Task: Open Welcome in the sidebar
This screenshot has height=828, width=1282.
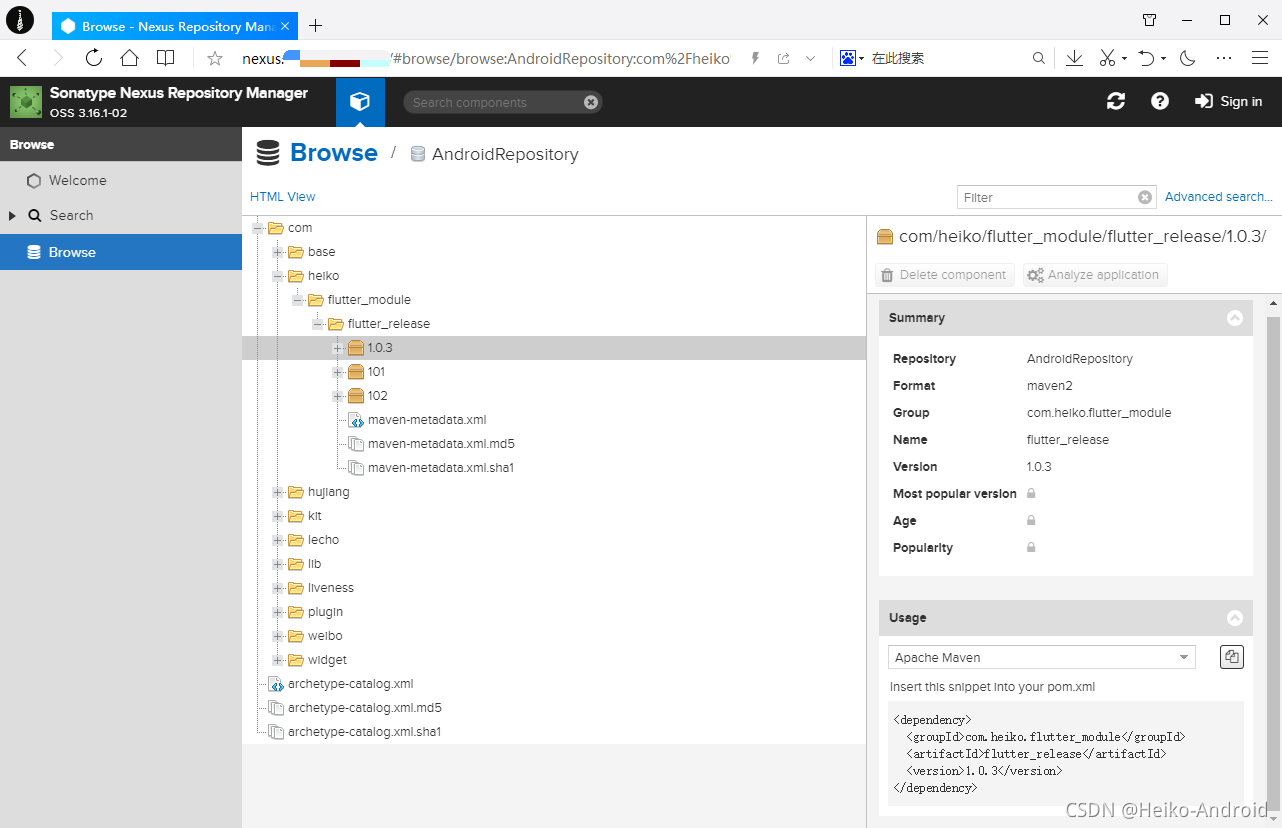Action: (77, 181)
